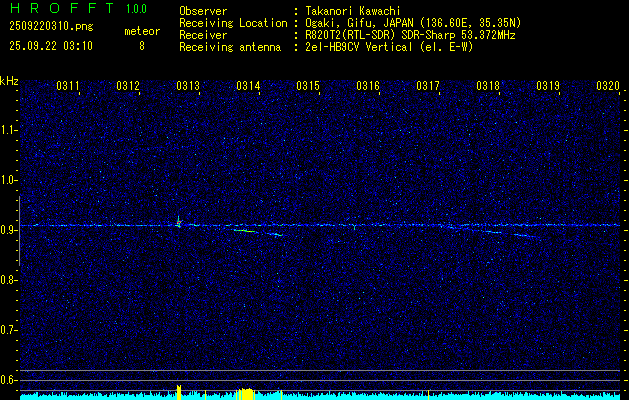Screen dimensions: 629x400
Task: Click the kHz axis unit label
Action: pyautogui.click(x=9, y=81)
